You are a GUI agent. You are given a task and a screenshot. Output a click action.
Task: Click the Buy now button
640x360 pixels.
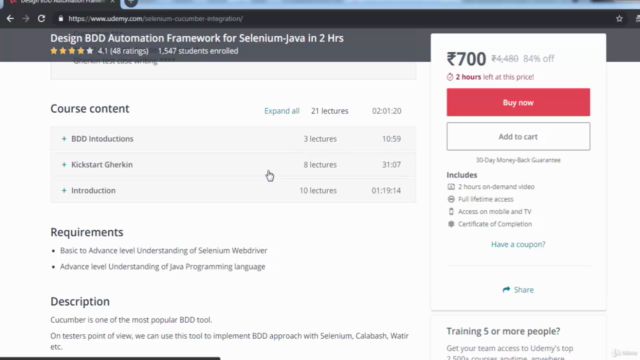point(518,102)
